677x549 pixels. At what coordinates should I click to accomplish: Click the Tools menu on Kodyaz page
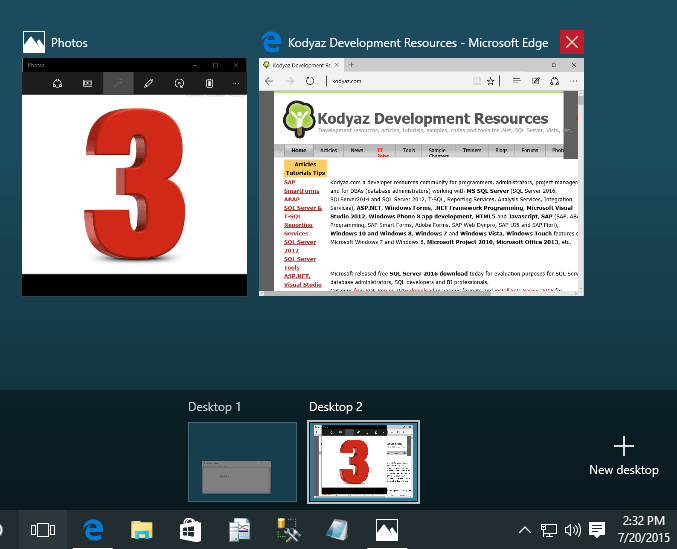(x=409, y=150)
